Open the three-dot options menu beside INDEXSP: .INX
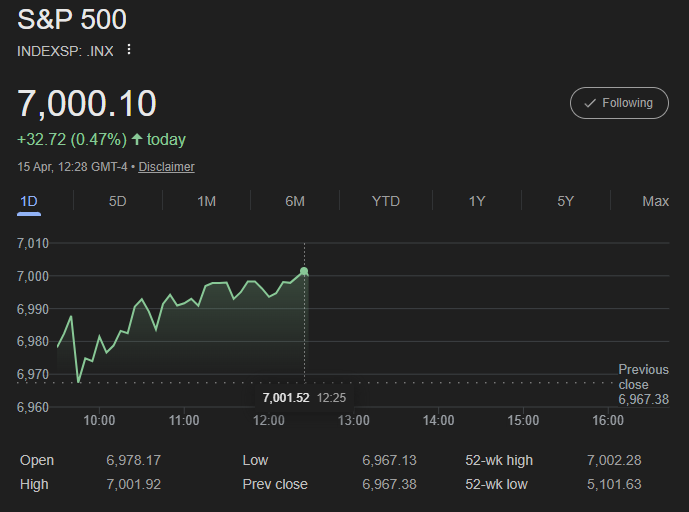 [x=129, y=50]
